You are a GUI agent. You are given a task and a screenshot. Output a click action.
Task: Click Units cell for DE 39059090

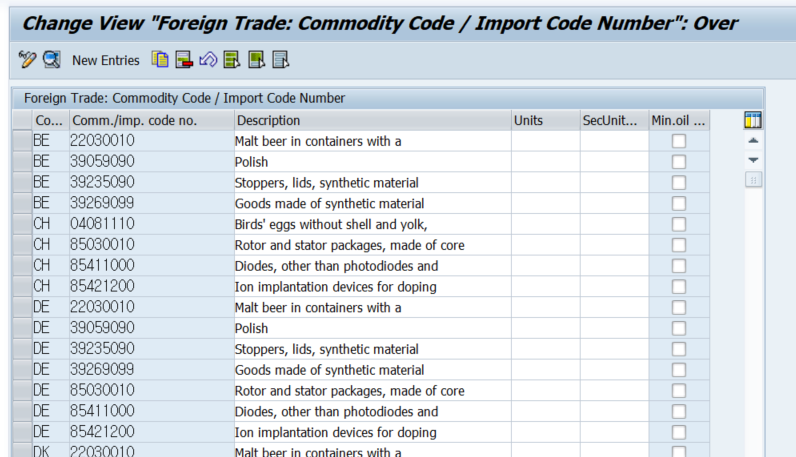pos(546,329)
